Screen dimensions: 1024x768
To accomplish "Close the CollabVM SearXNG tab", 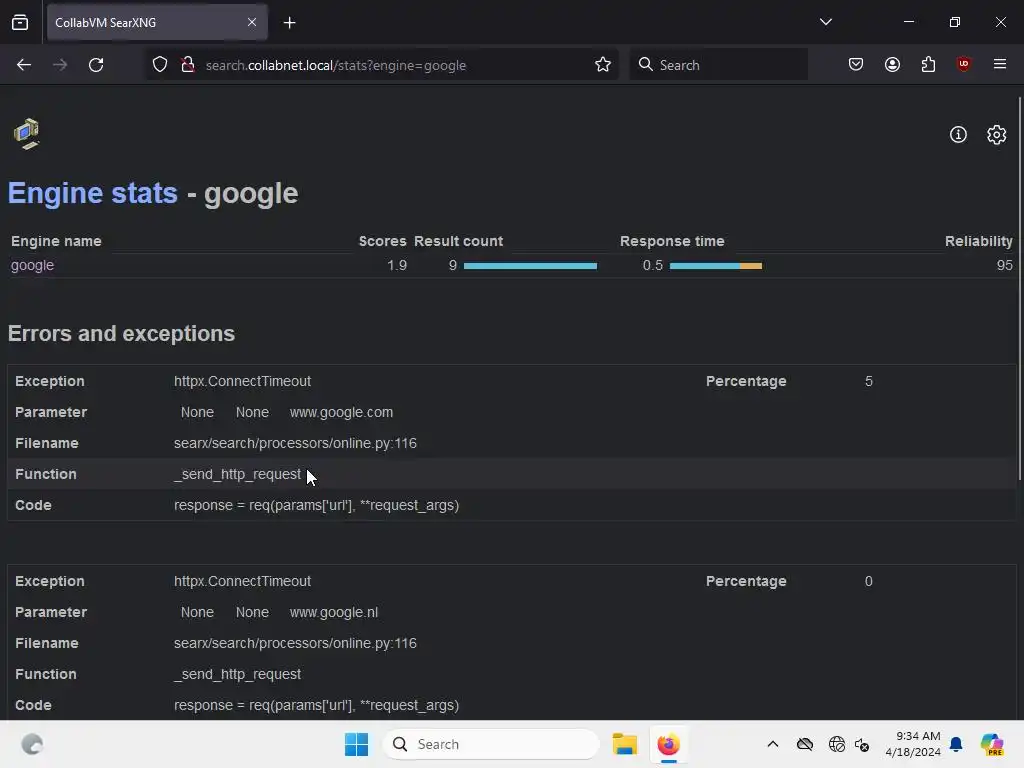I will coord(252,22).
